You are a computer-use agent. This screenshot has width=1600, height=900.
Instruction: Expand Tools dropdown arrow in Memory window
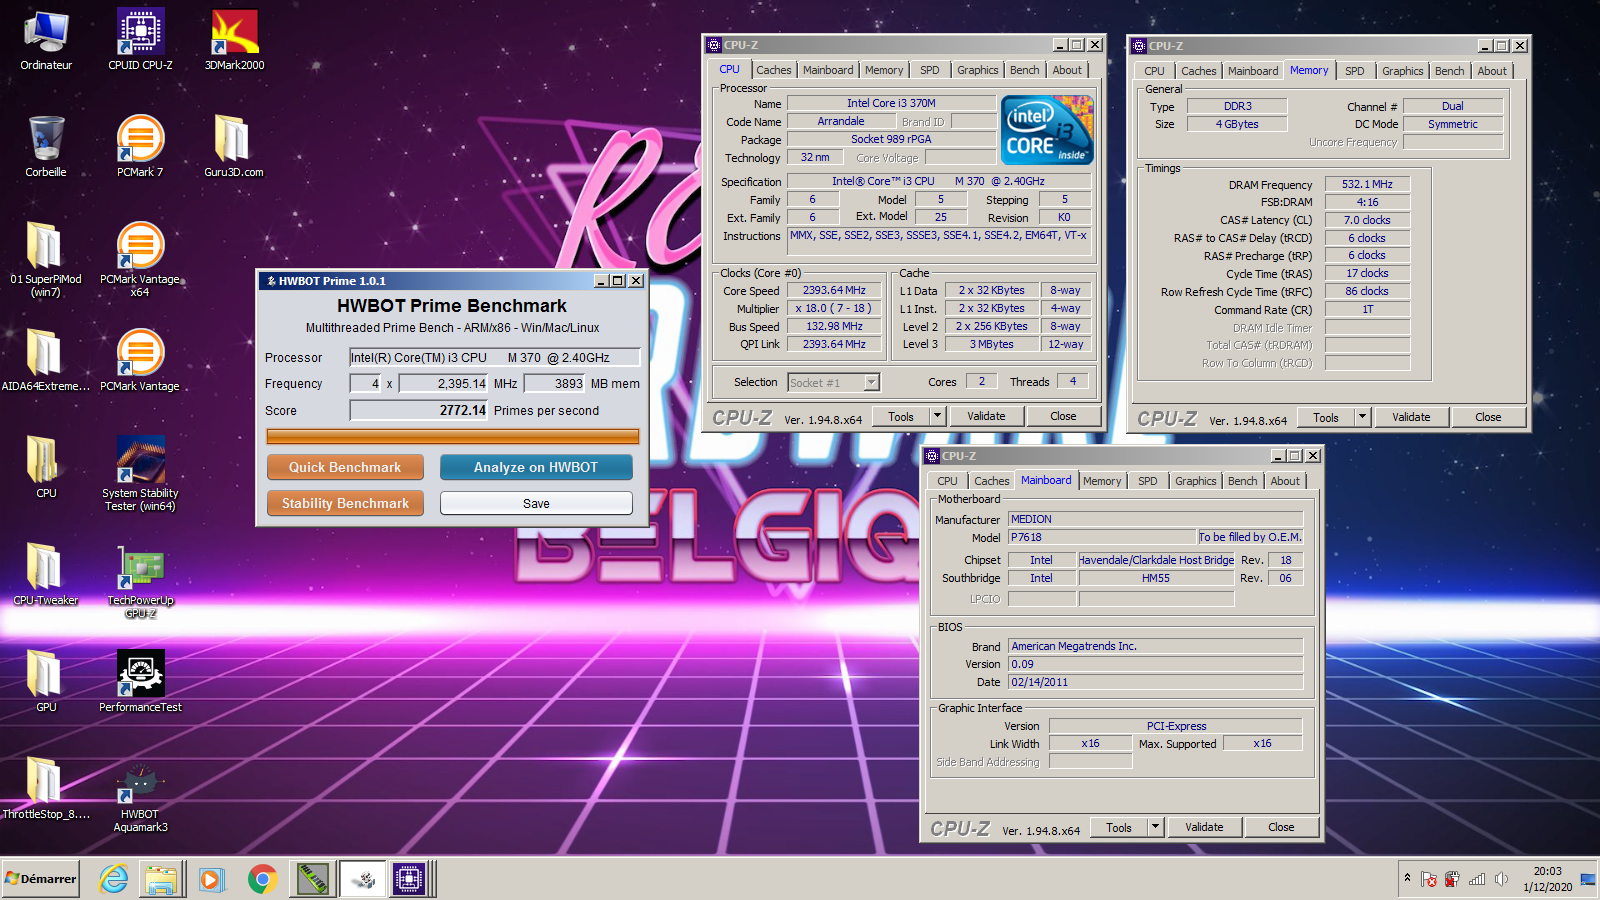coord(1362,417)
